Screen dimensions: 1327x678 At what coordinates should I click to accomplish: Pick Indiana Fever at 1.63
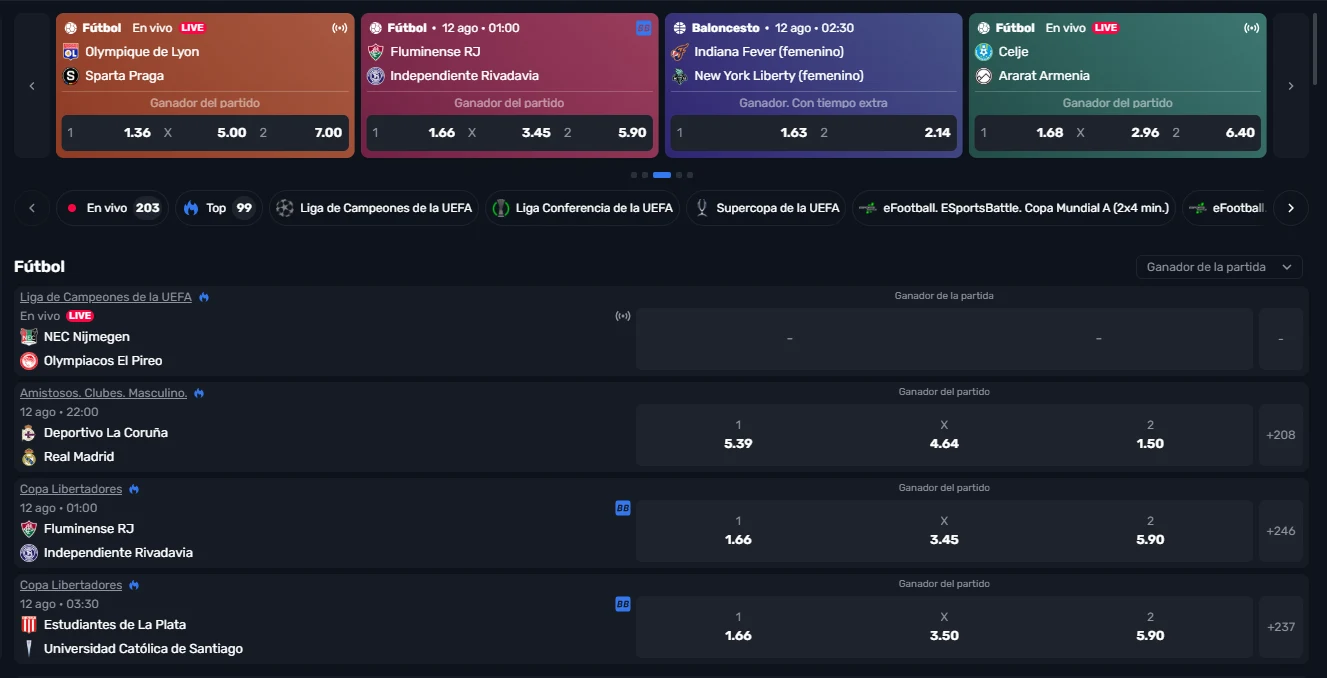coord(741,132)
